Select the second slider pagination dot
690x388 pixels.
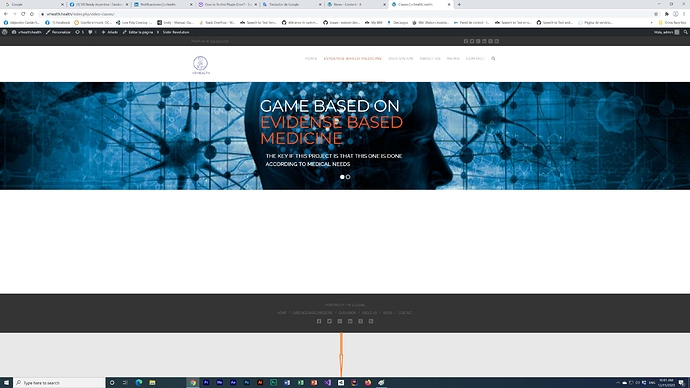348,177
